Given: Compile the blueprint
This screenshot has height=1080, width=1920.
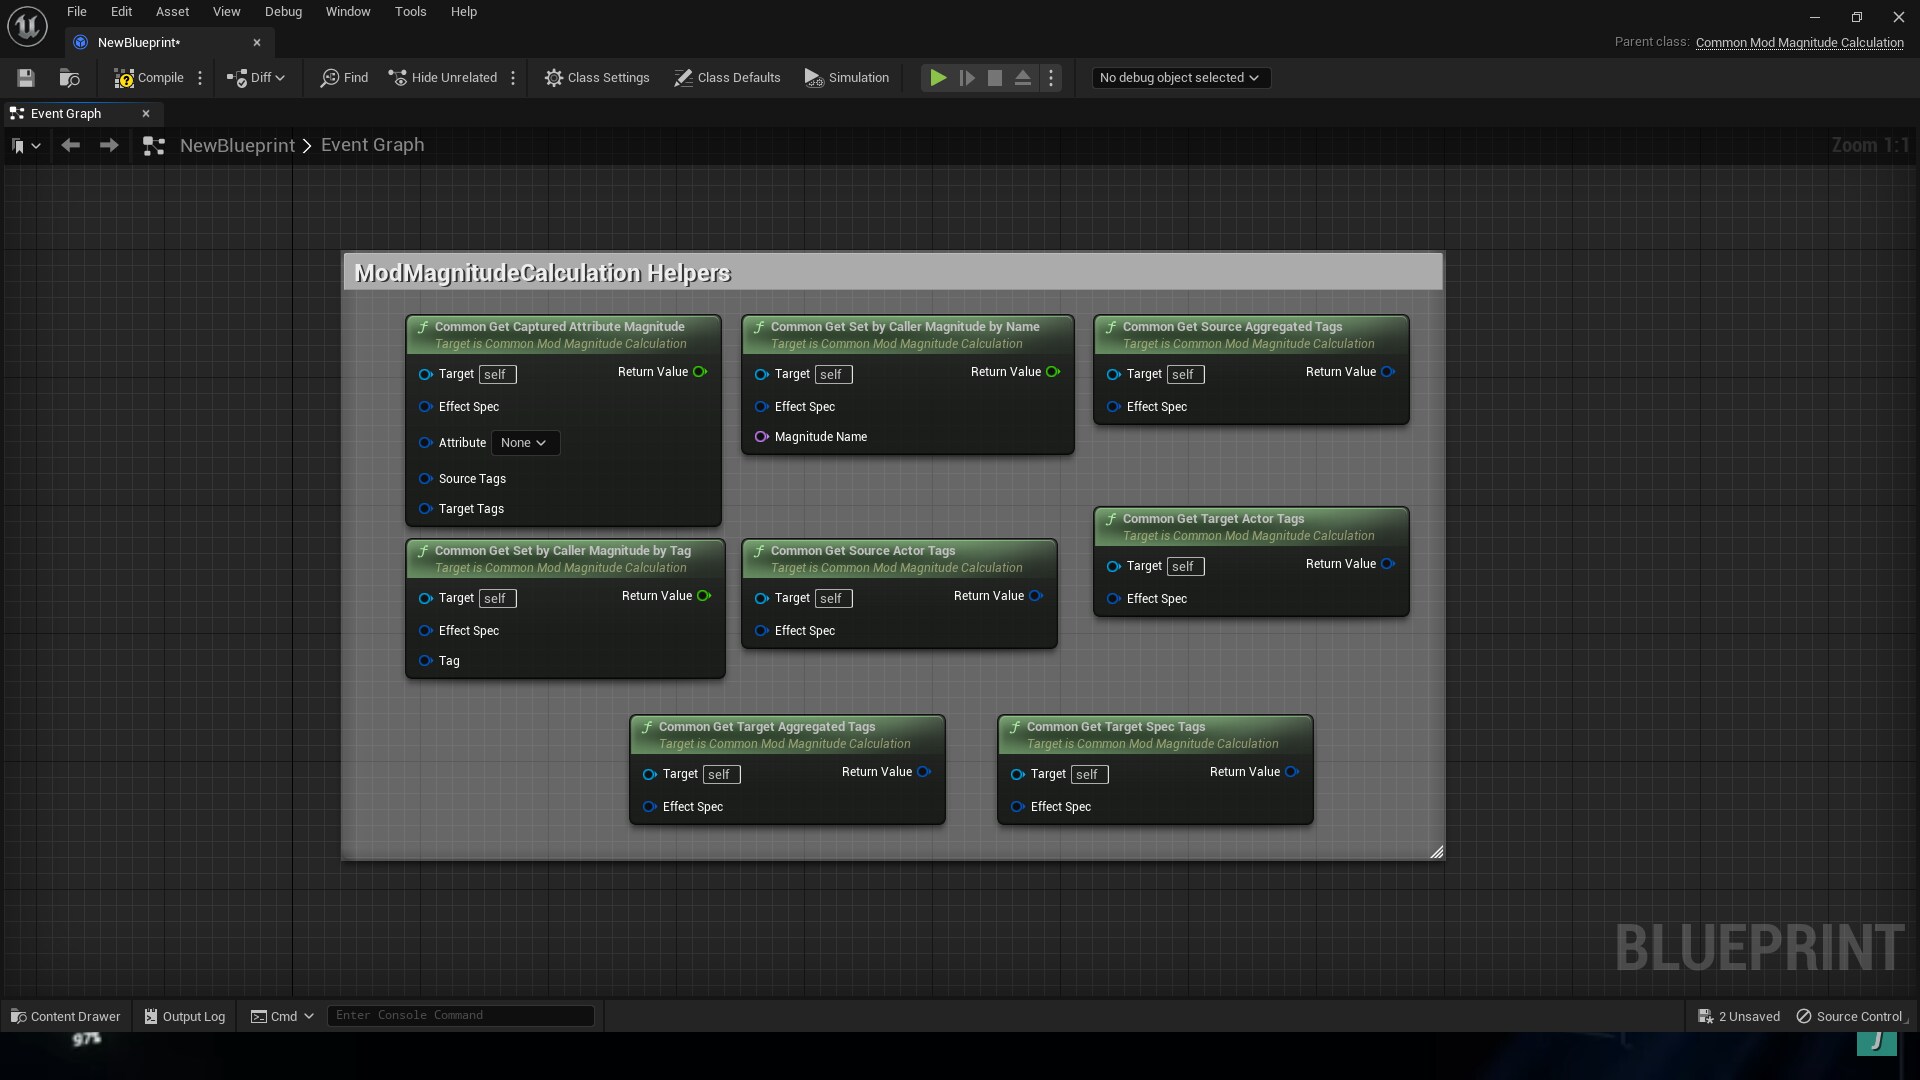Looking at the screenshot, I should pos(148,77).
